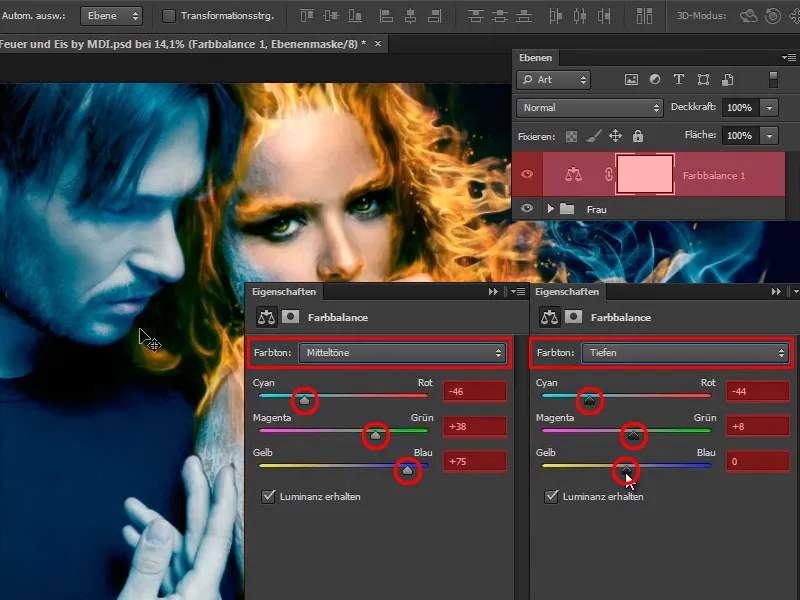This screenshot has width=800, height=600.
Task: Lock transparent pixels icon next to Fixieren
Action: tap(571, 136)
